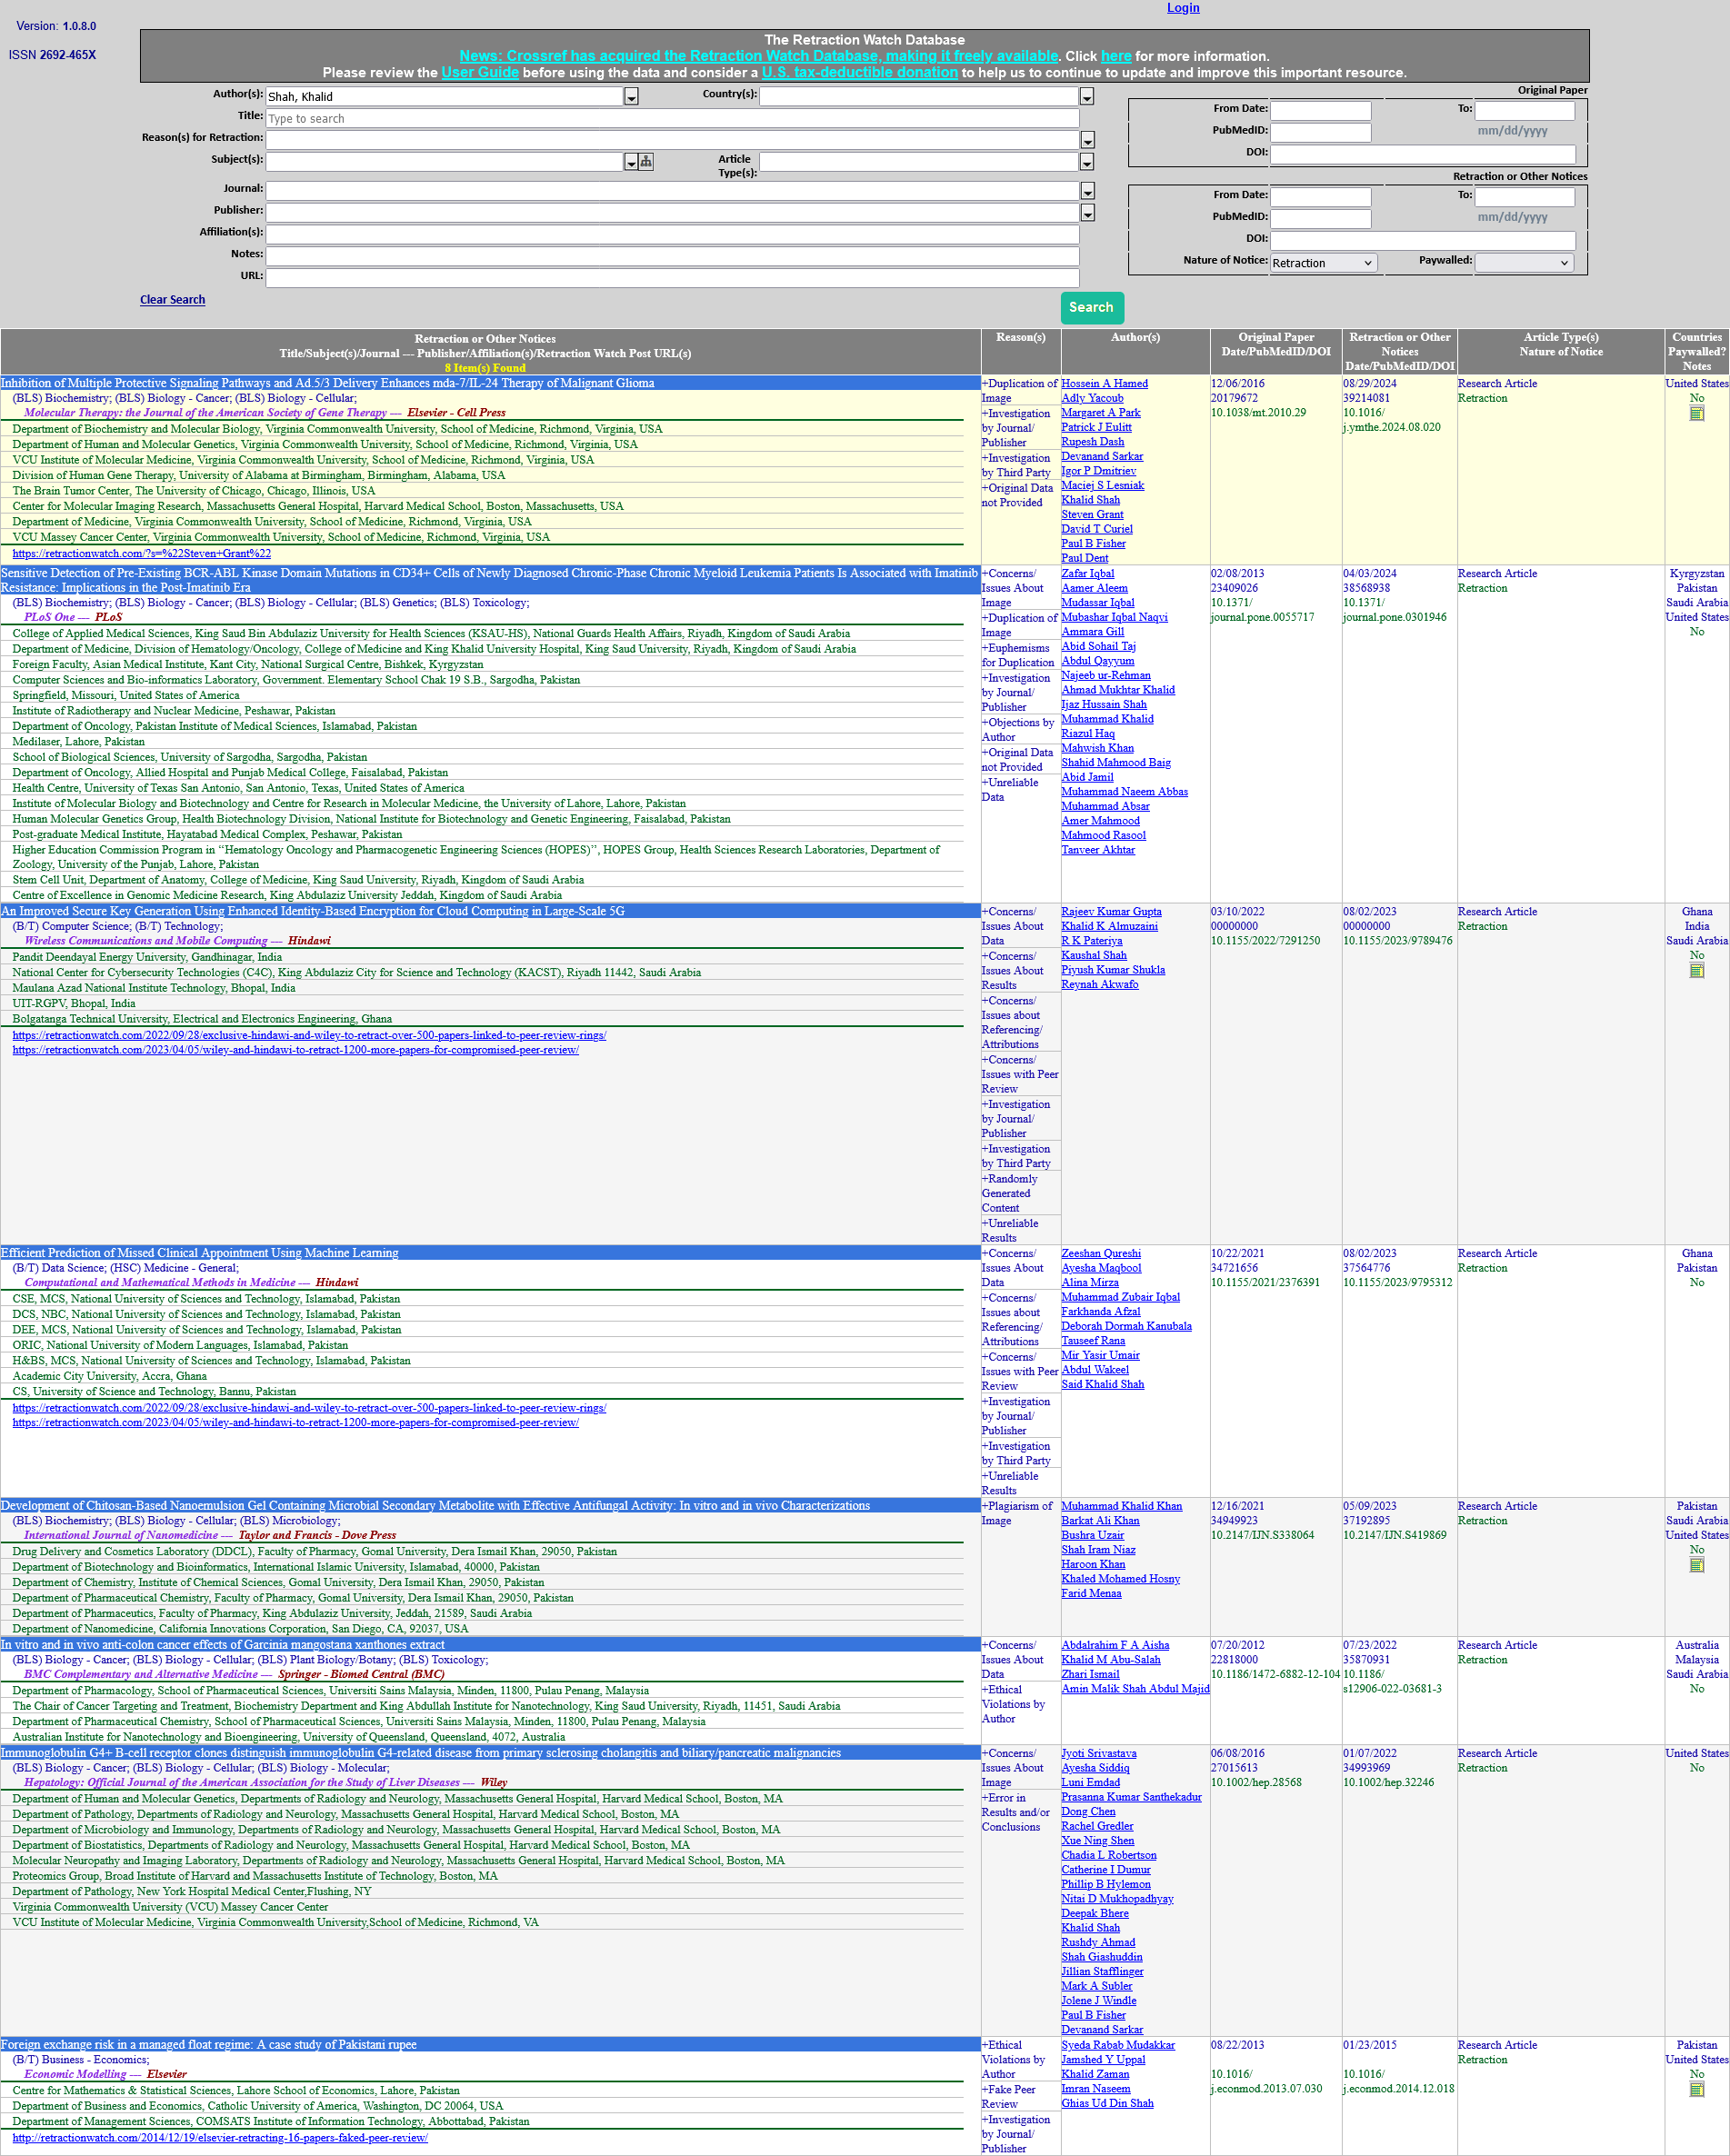1730x2156 pixels.
Task: Click the Title search input field
Action: [671, 119]
